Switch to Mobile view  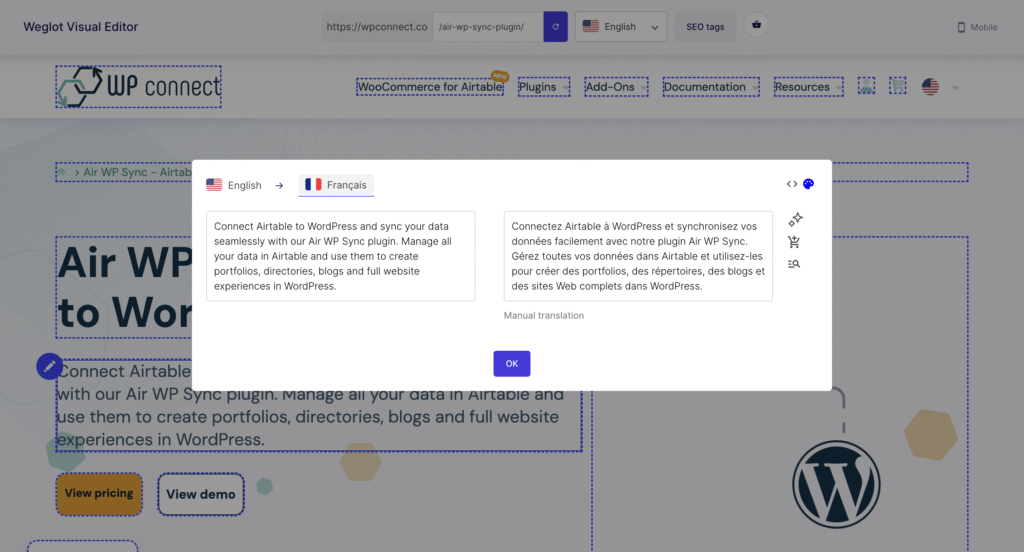[x=978, y=27]
